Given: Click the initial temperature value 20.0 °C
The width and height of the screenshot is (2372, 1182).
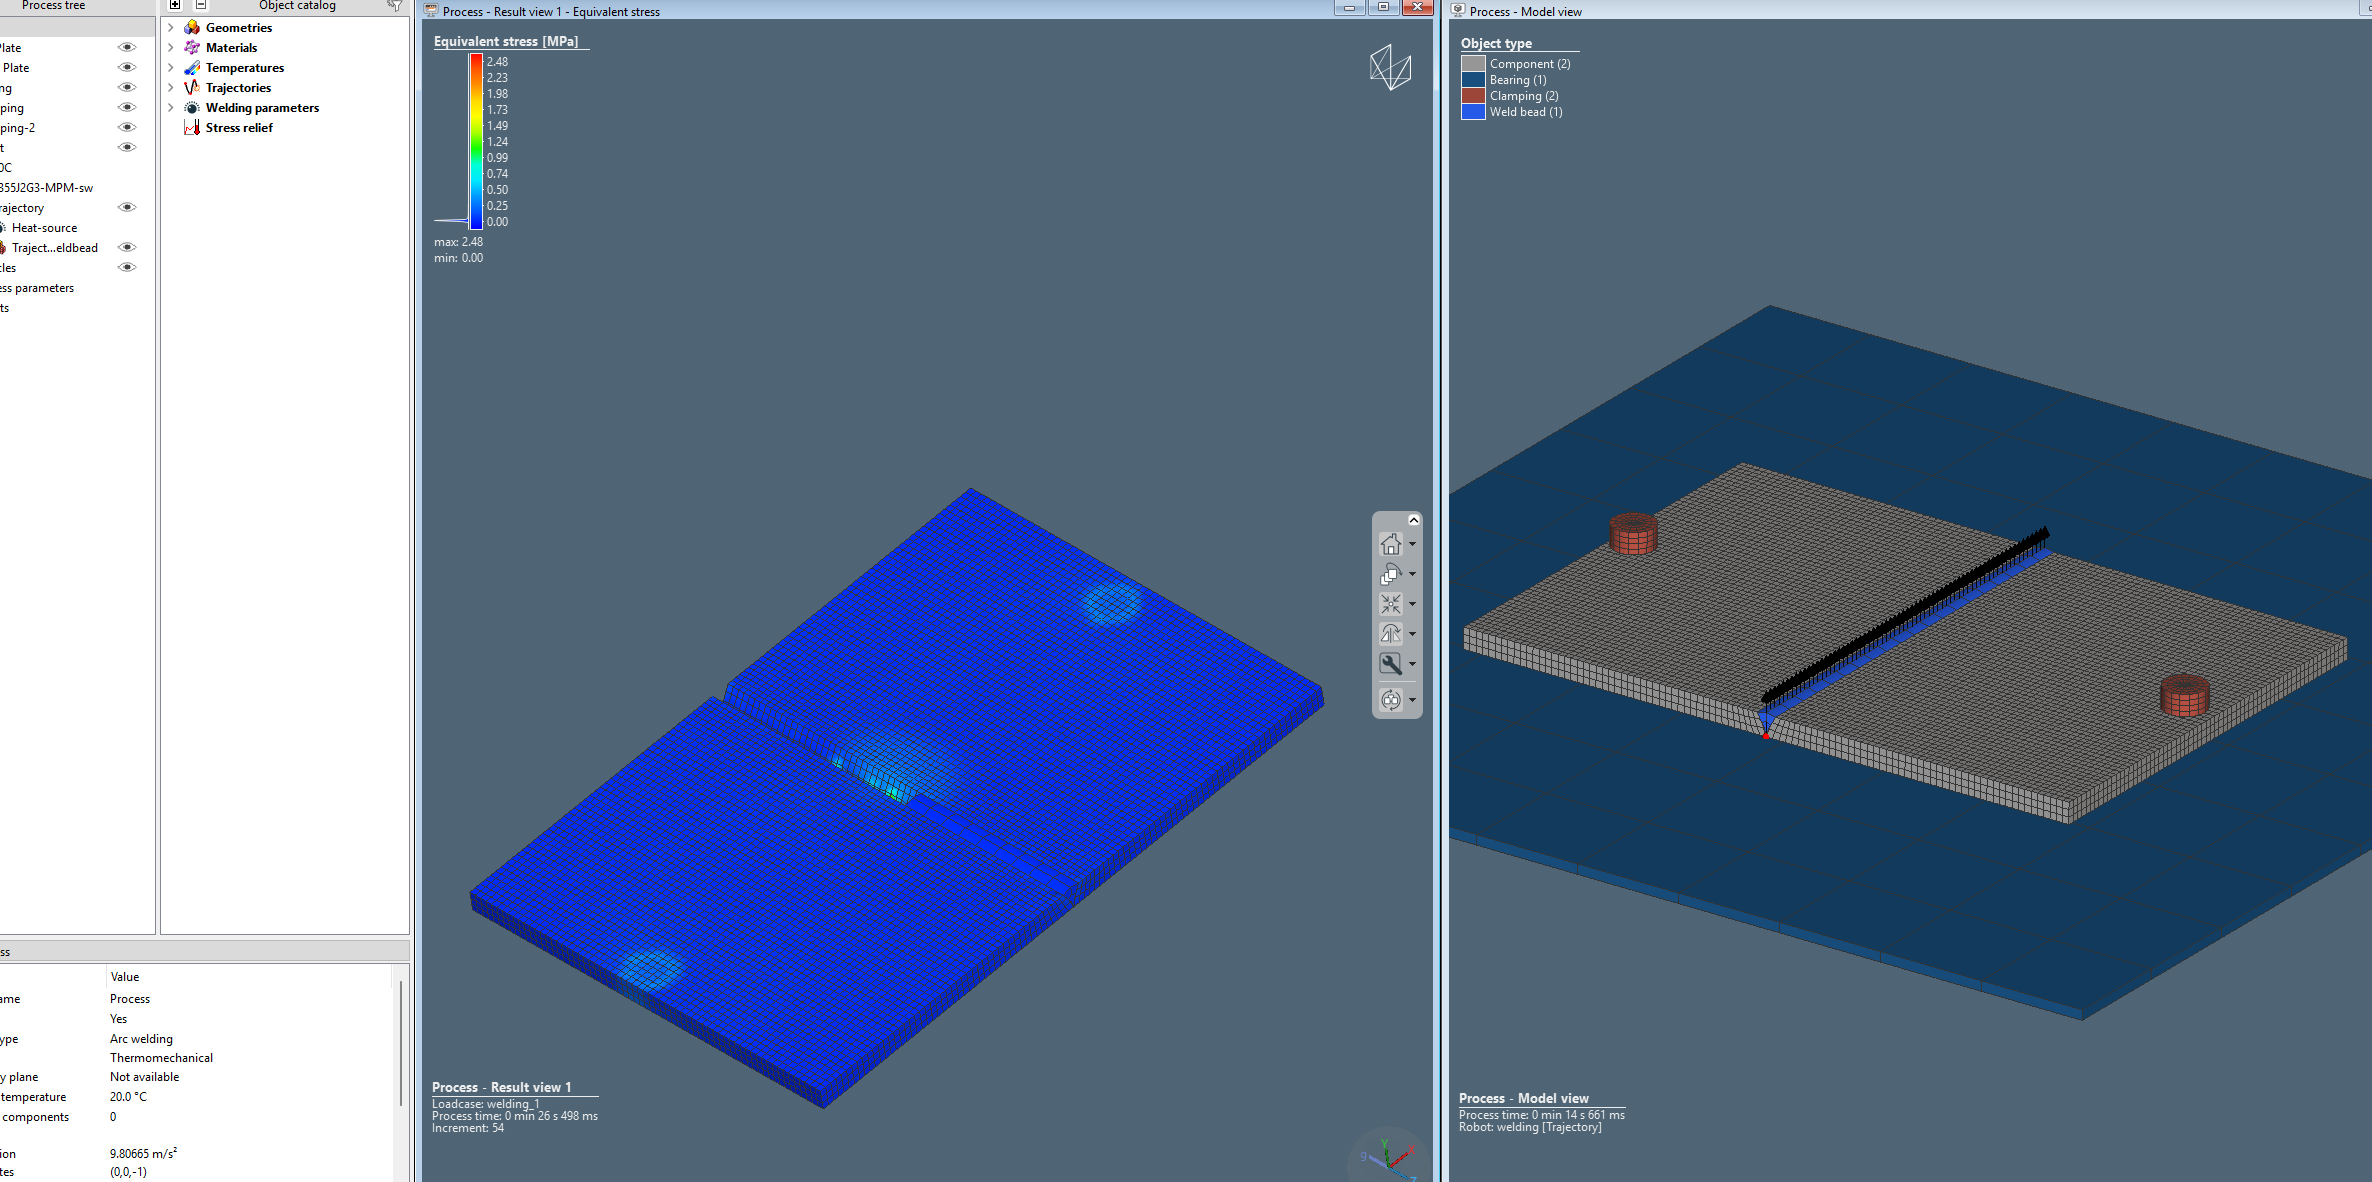Looking at the screenshot, I should [128, 1097].
